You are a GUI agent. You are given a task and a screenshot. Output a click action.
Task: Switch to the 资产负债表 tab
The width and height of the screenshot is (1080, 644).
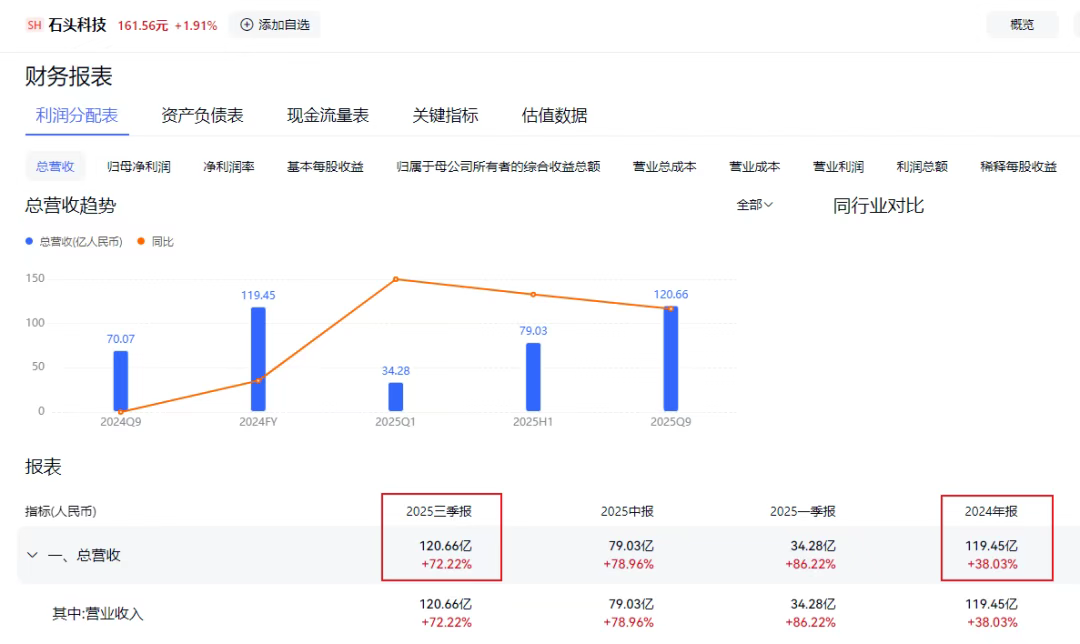(202, 116)
